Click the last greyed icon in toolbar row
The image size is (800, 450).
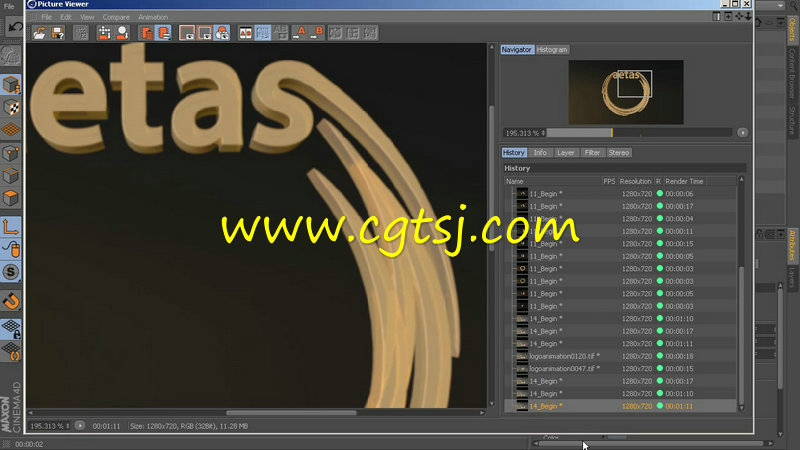pyautogui.click(x=370, y=33)
